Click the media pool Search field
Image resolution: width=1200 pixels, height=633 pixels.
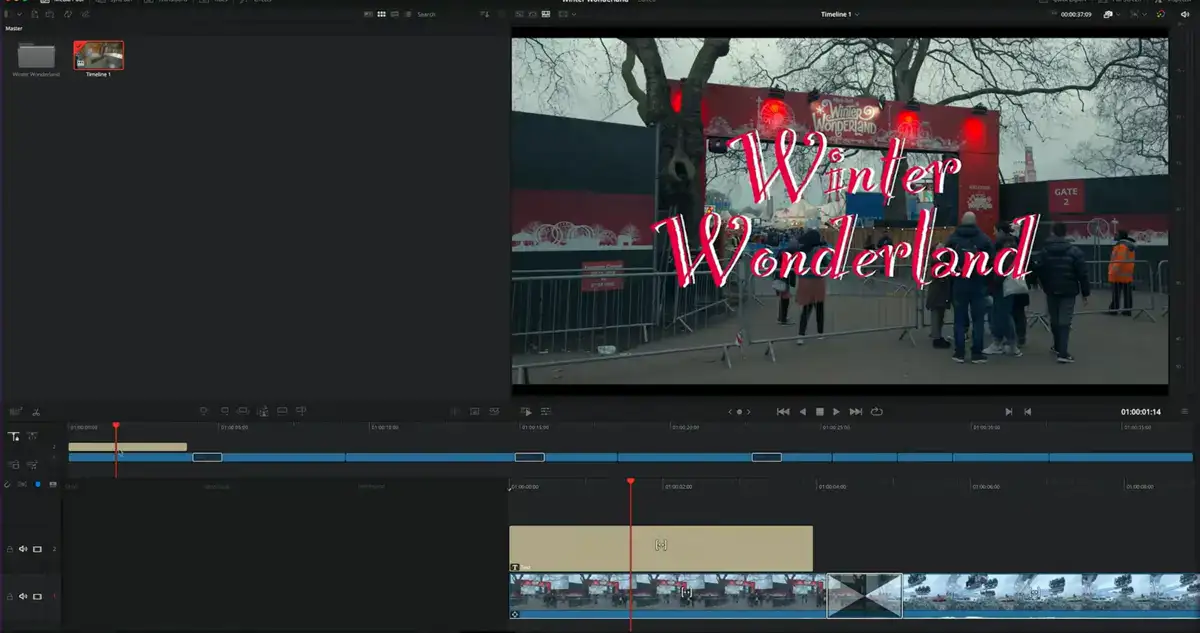(x=426, y=14)
